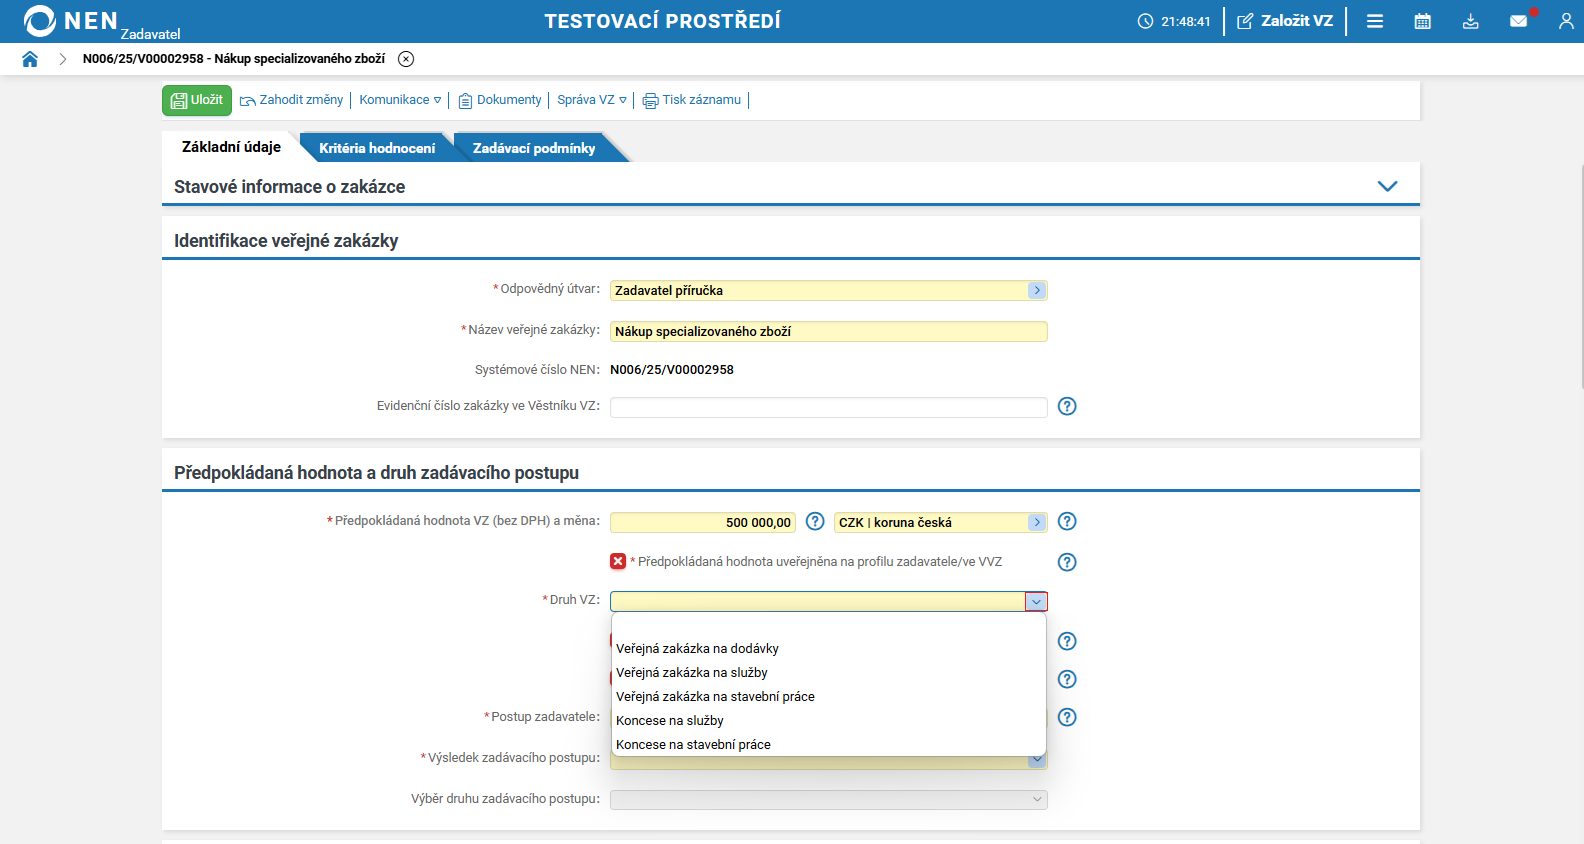Open the user profile icon
Image resolution: width=1584 pixels, height=844 pixels.
point(1565,21)
